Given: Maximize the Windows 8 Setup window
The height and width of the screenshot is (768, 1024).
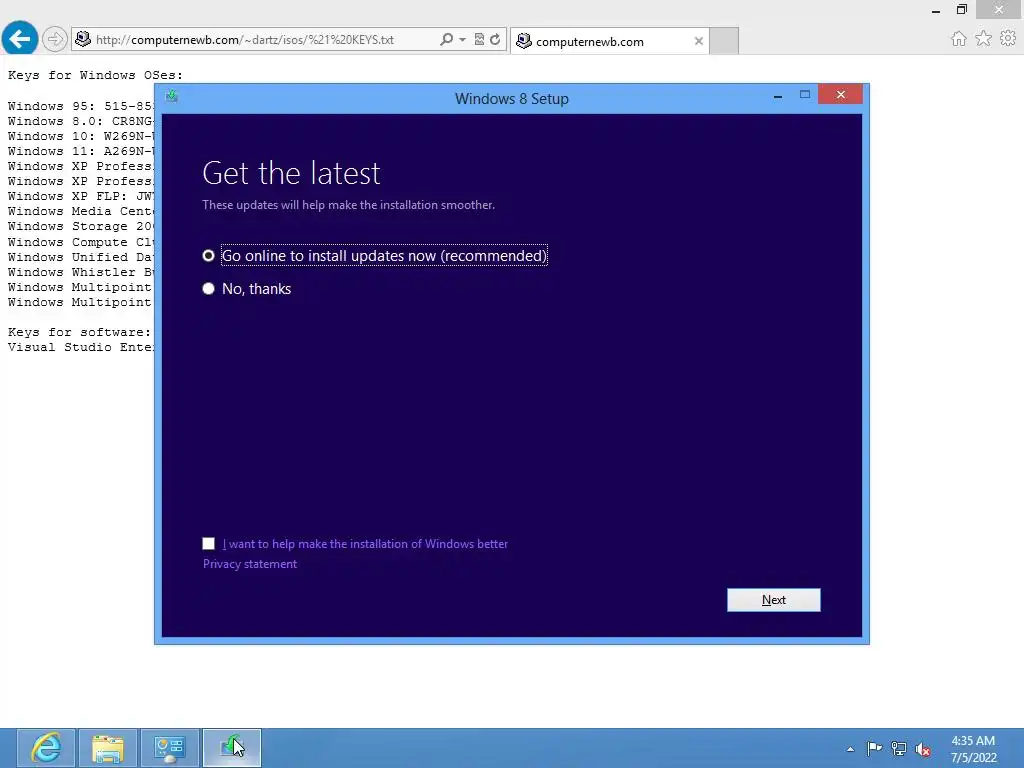Looking at the screenshot, I should [x=805, y=95].
